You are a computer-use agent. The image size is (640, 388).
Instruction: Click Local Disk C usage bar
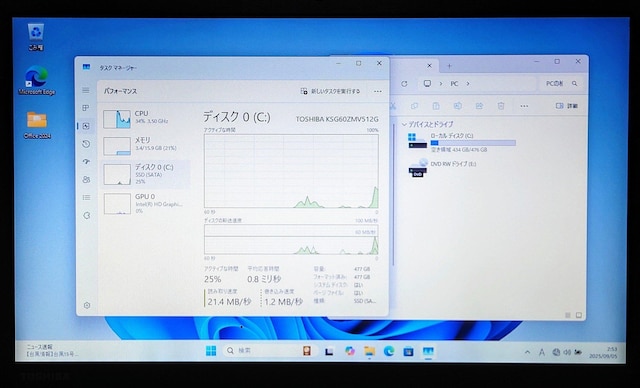click(x=473, y=143)
